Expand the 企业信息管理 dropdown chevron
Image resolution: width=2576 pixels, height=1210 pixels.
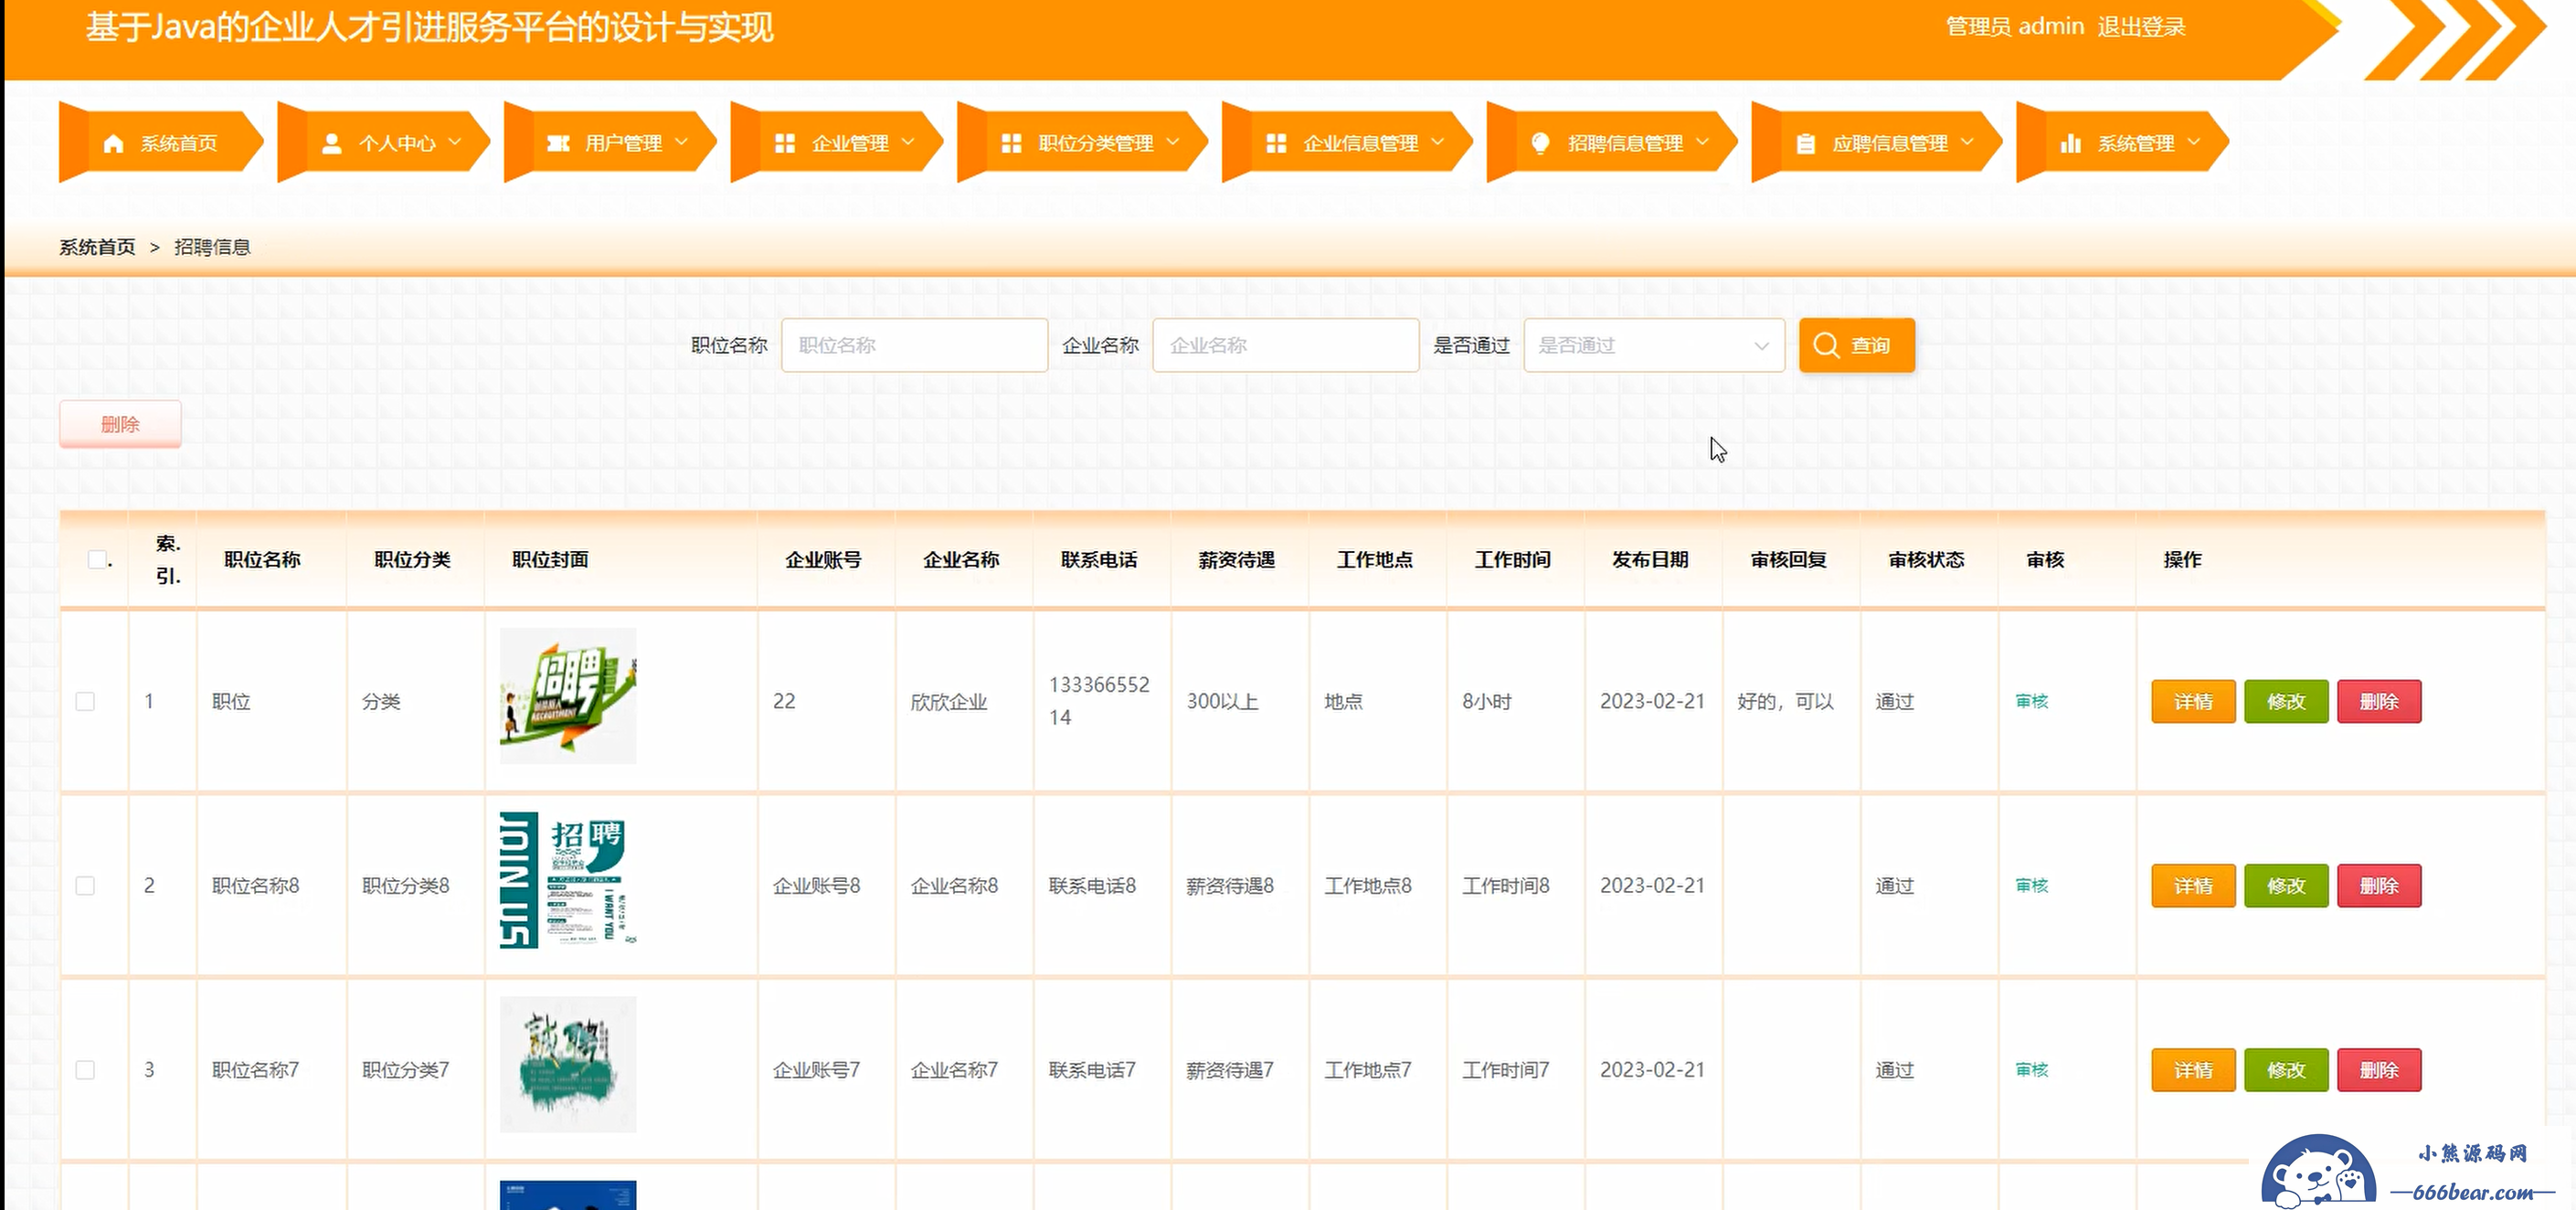pyautogui.click(x=1437, y=142)
